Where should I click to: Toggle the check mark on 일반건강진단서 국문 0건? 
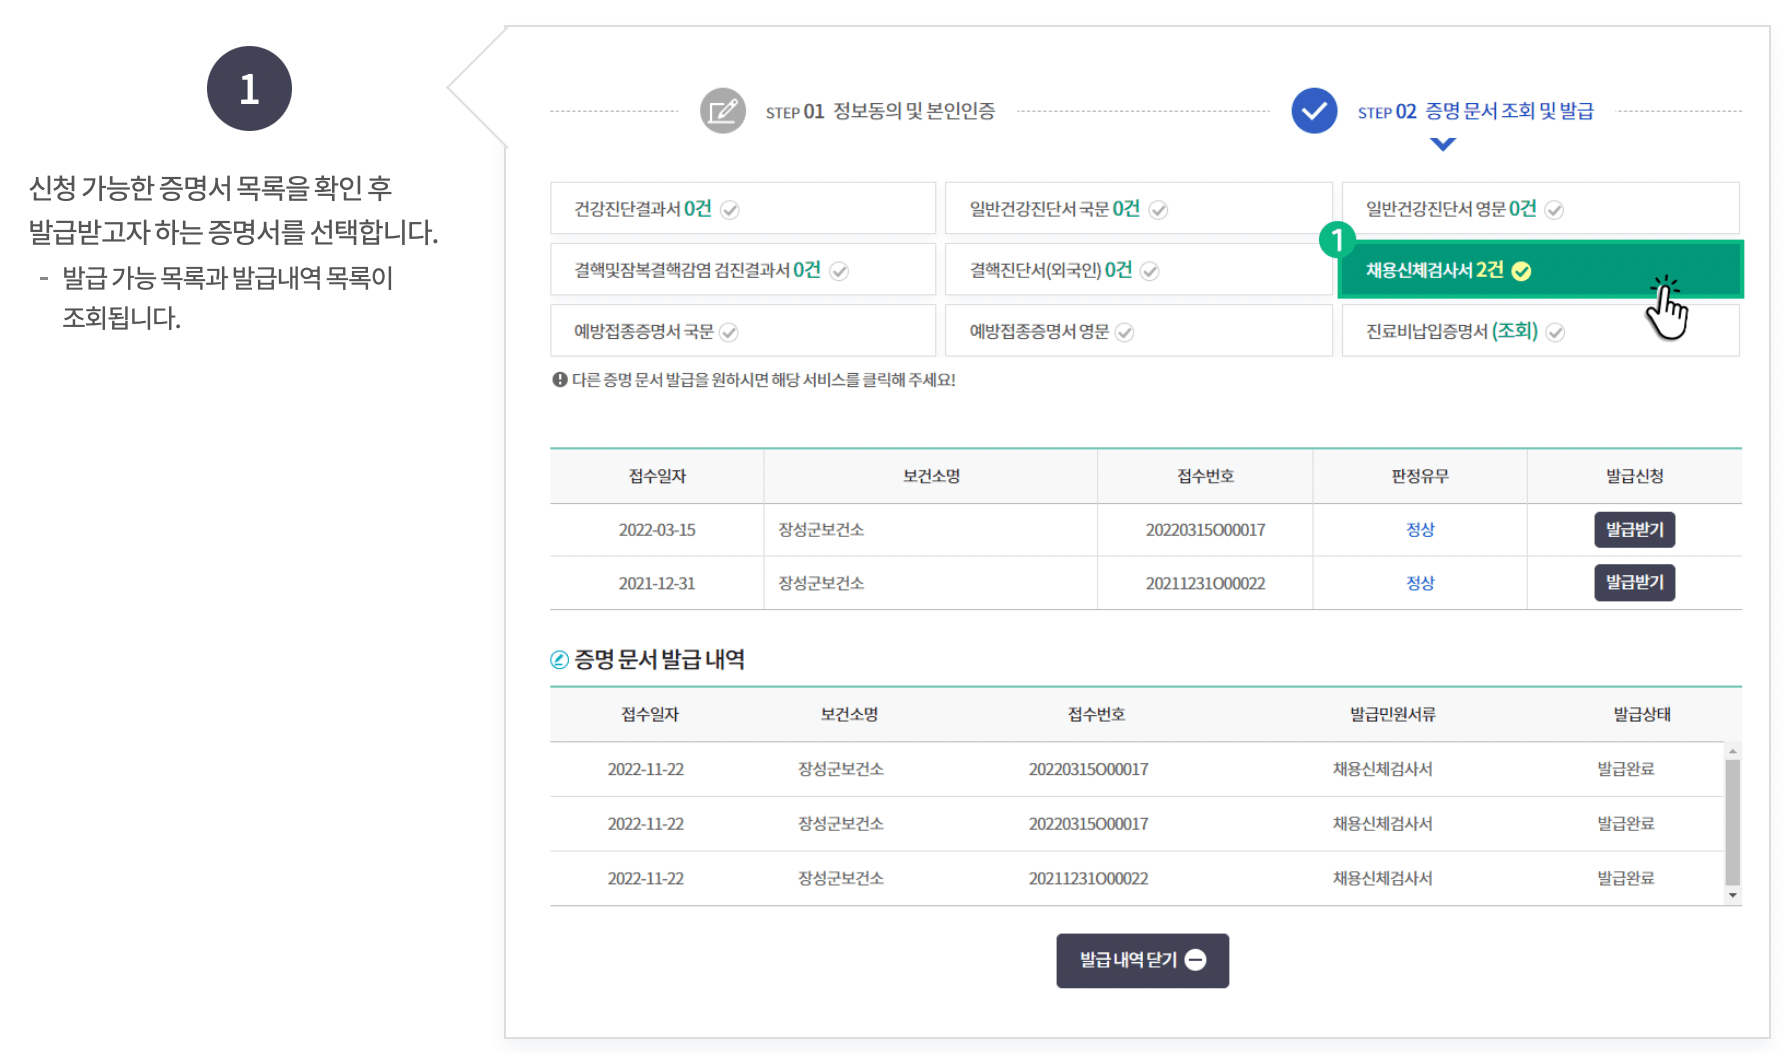[1159, 209]
